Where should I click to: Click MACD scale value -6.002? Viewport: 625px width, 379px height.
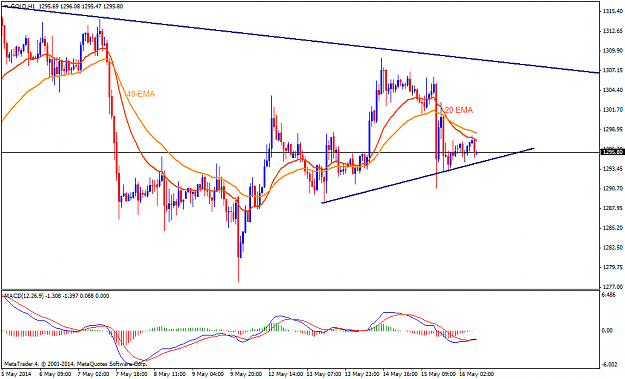tap(610, 365)
